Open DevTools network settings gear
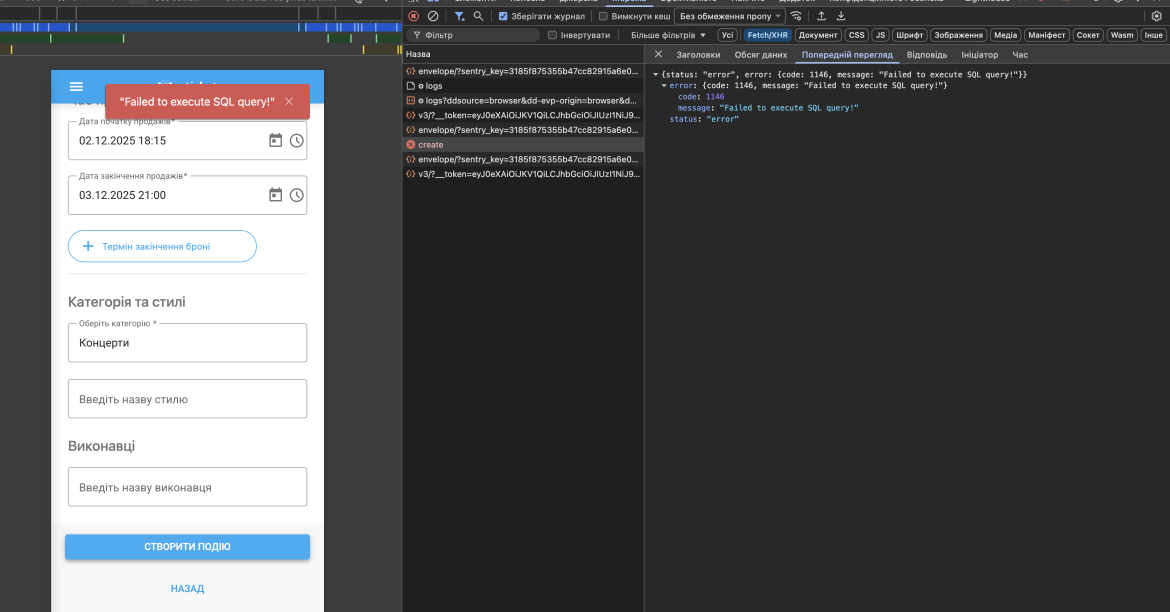Image resolution: width=1170 pixels, height=612 pixels. pos(1157,16)
